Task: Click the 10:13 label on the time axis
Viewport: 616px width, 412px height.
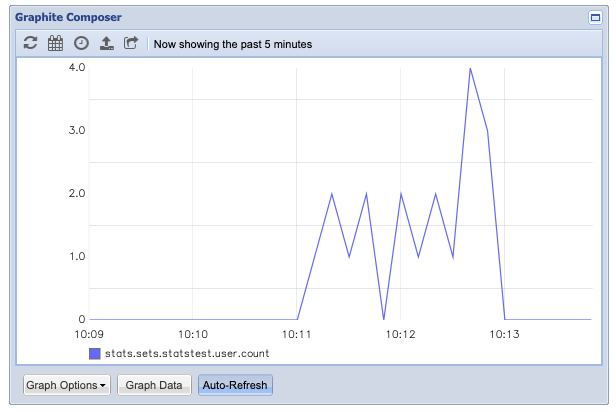Action: point(504,333)
